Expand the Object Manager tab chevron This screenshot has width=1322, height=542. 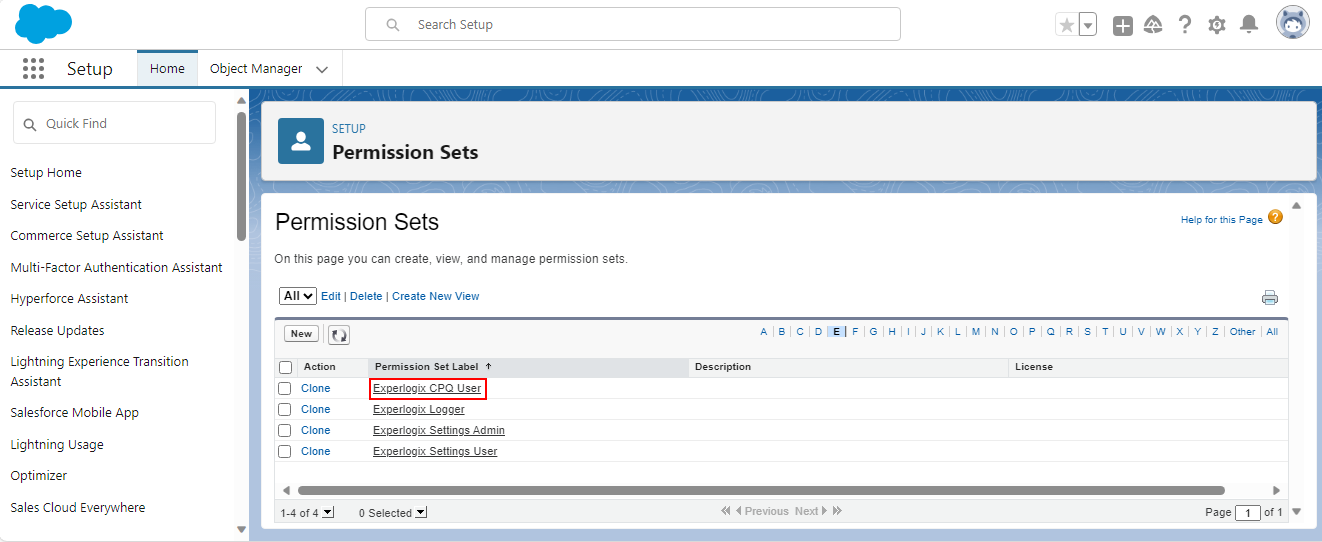click(x=322, y=69)
